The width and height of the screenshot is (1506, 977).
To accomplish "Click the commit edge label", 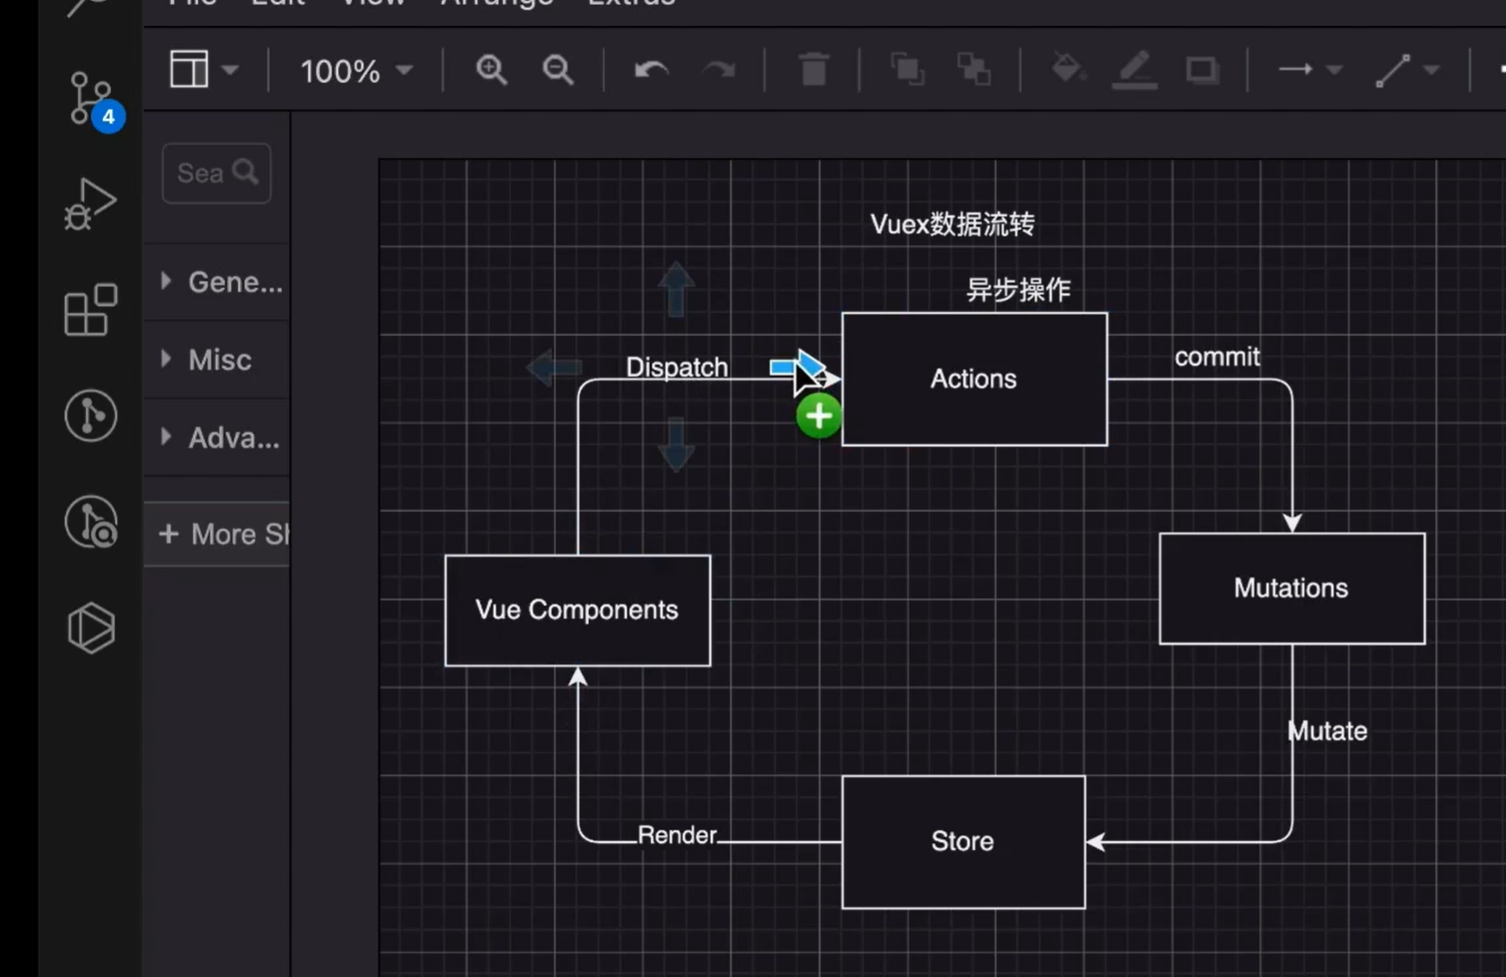I will click(x=1217, y=357).
